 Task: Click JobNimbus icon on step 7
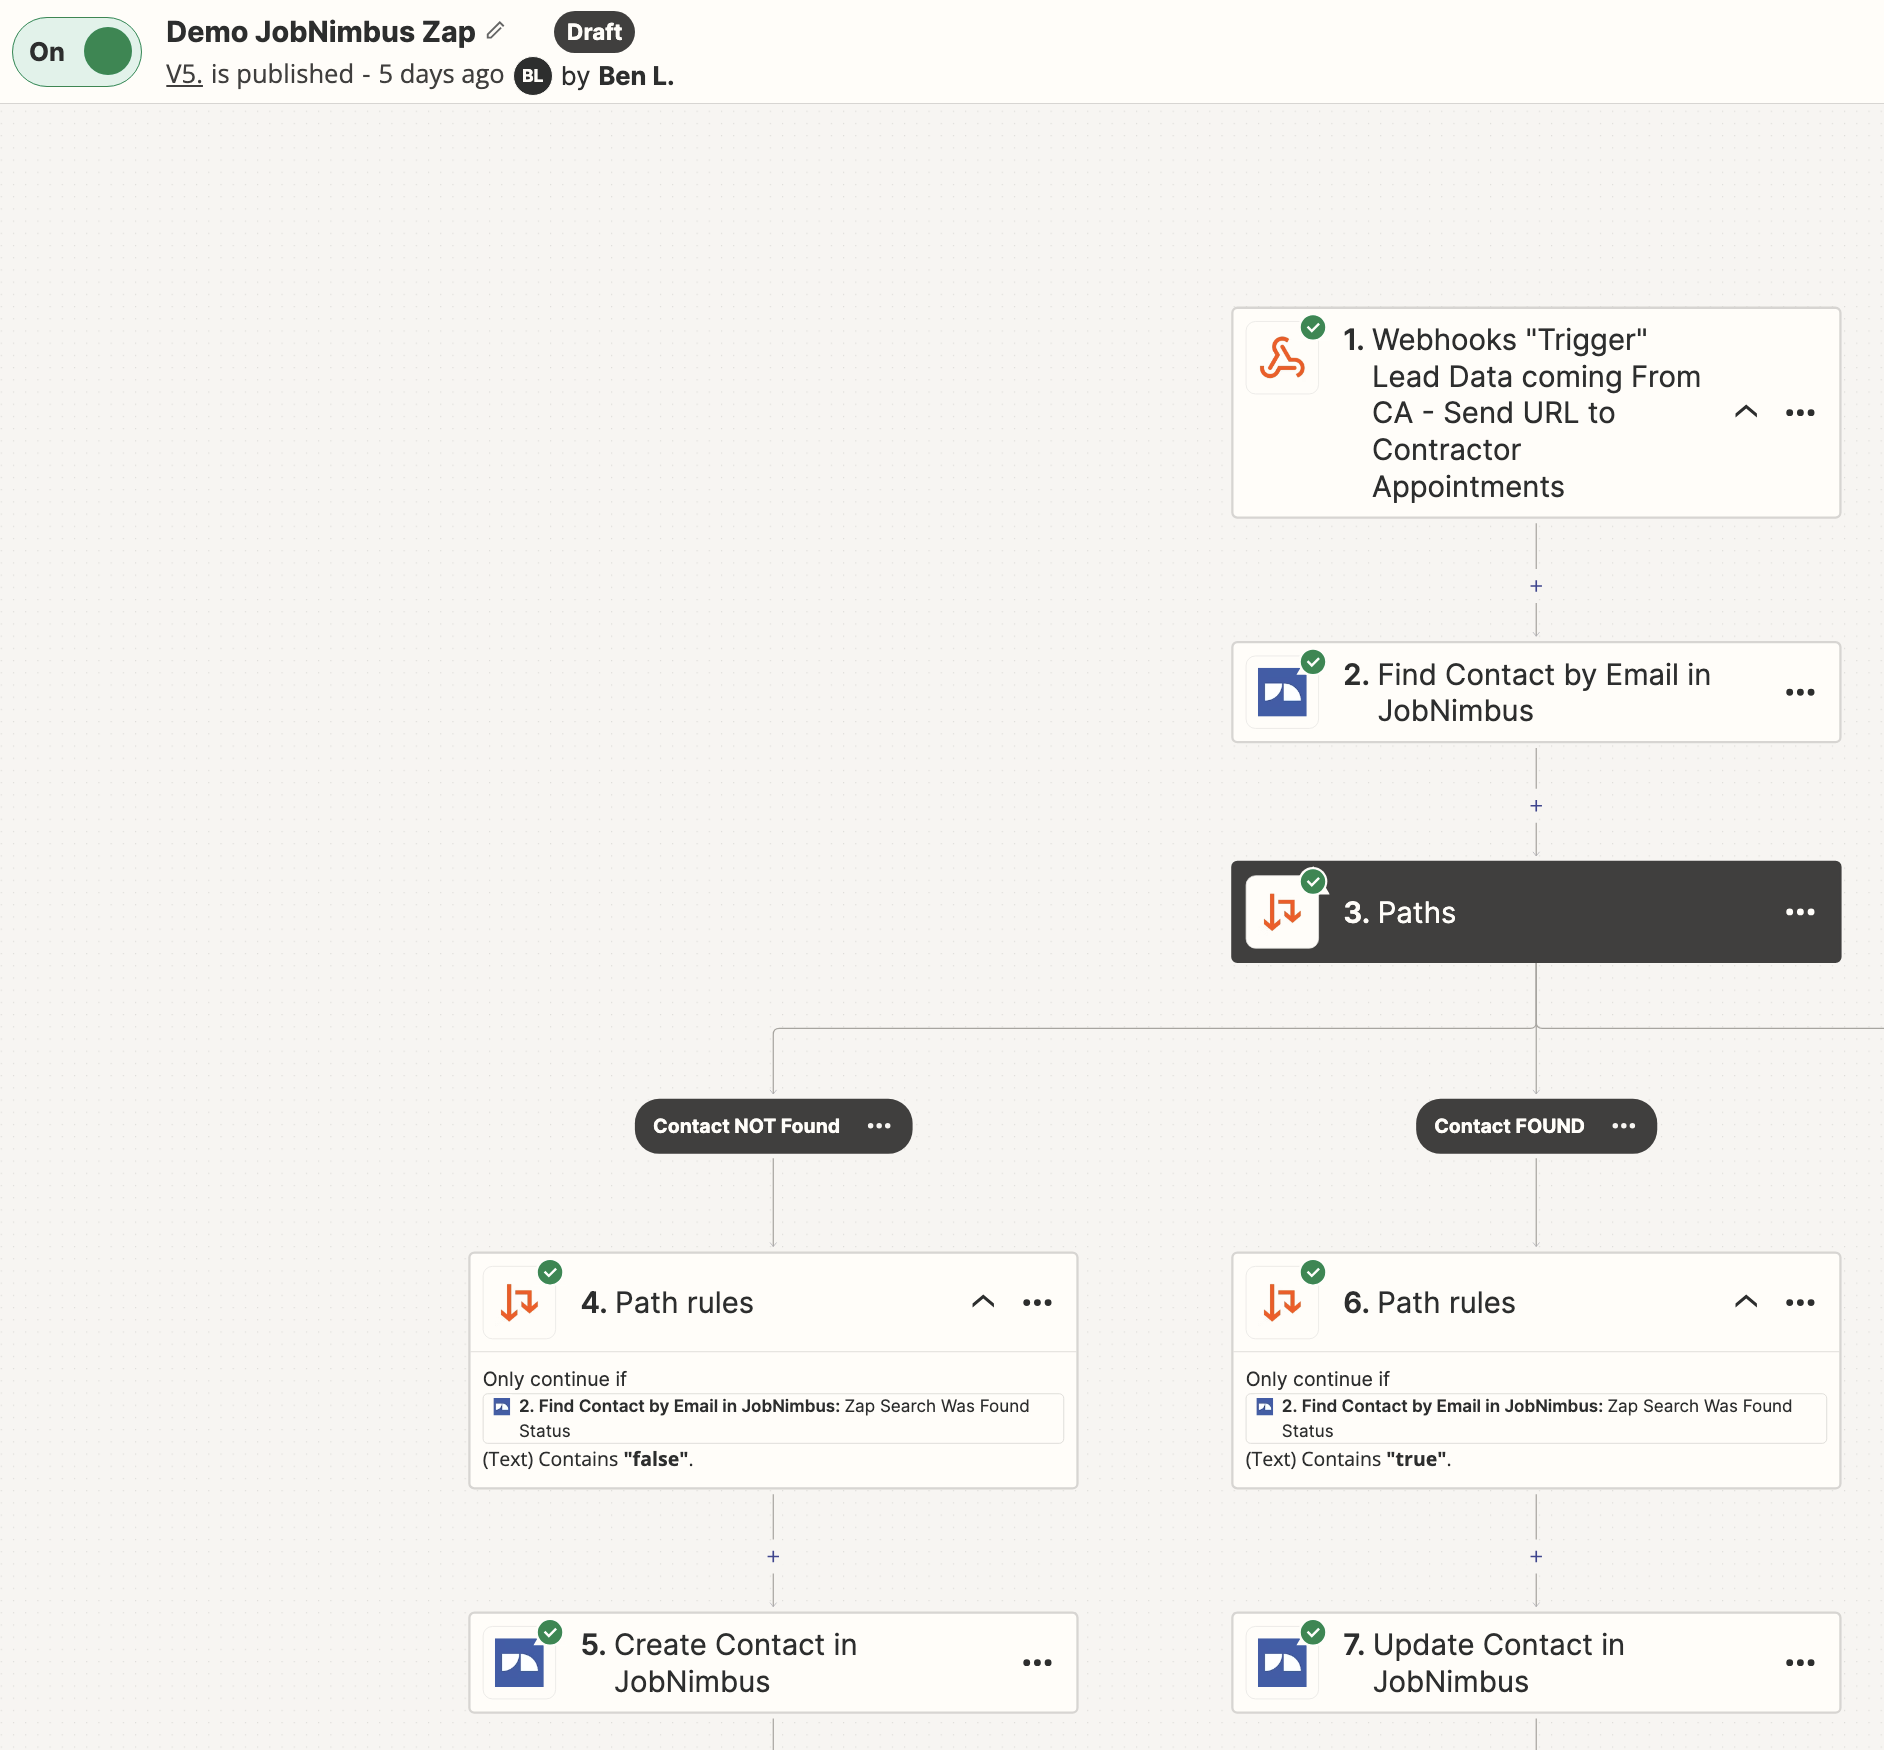(x=1282, y=1662)
